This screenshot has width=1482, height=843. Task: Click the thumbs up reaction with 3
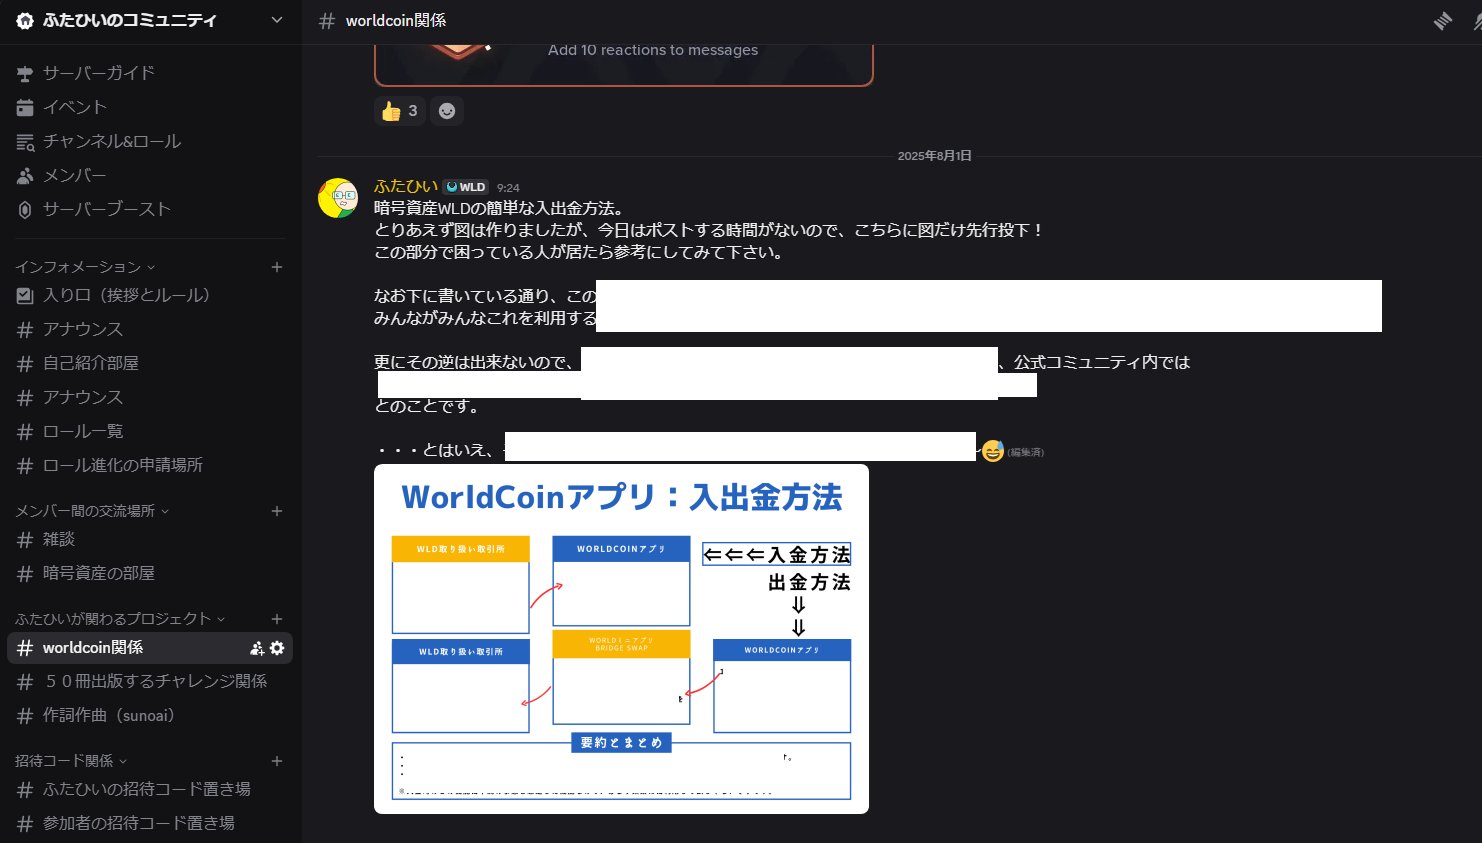pyautogui.click(x=400, y=111)
